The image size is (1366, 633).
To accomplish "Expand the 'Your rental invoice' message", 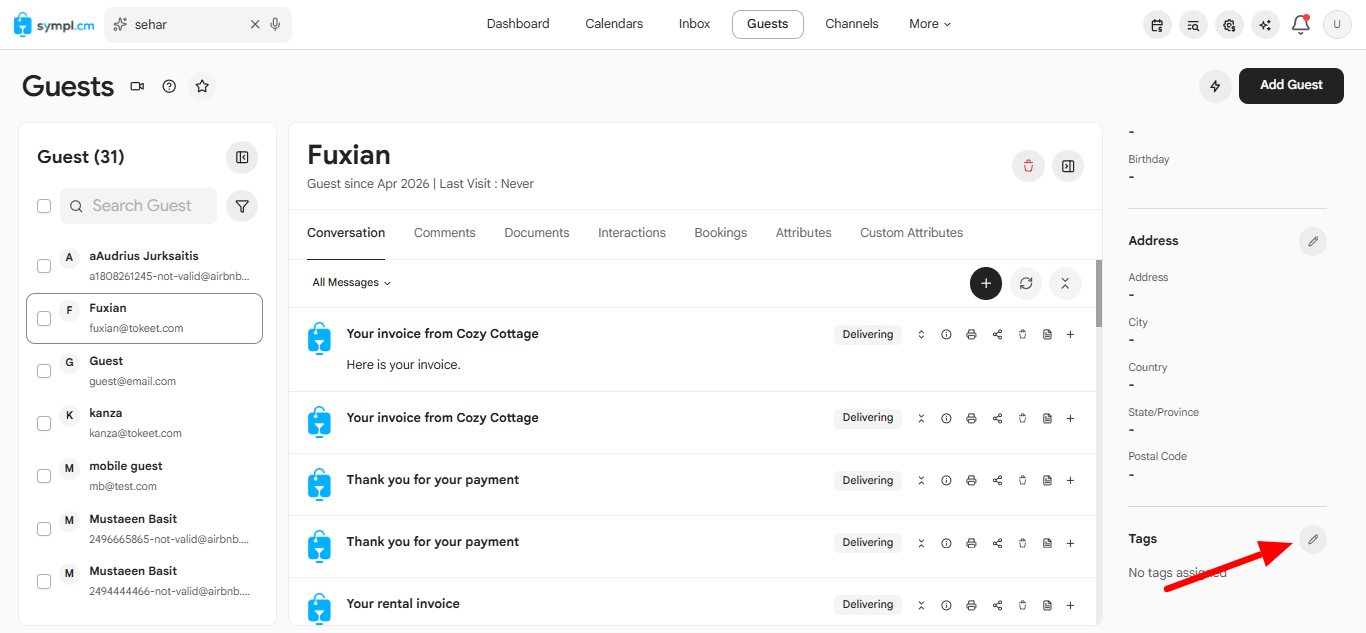I will 921,605.
